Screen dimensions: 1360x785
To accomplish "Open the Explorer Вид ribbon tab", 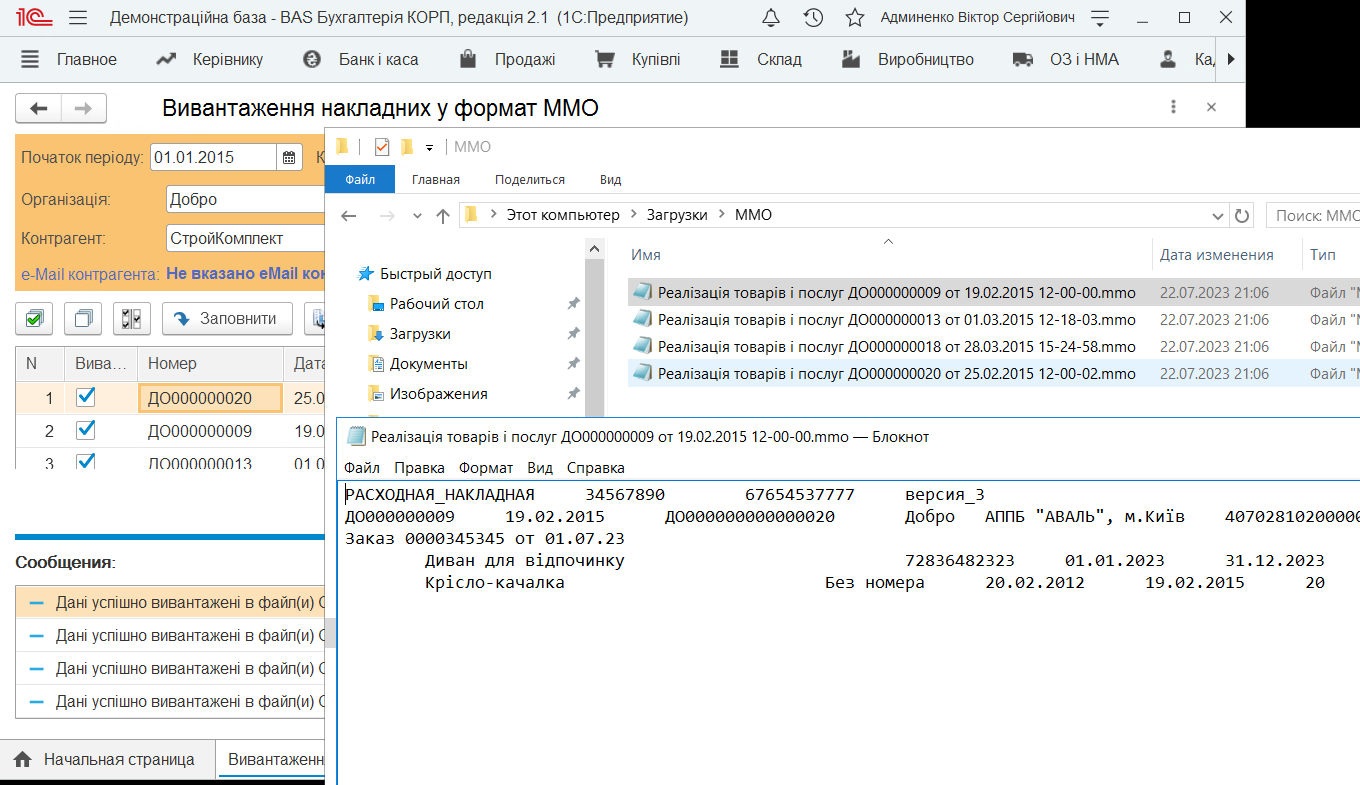I will (x=611, y=179).
